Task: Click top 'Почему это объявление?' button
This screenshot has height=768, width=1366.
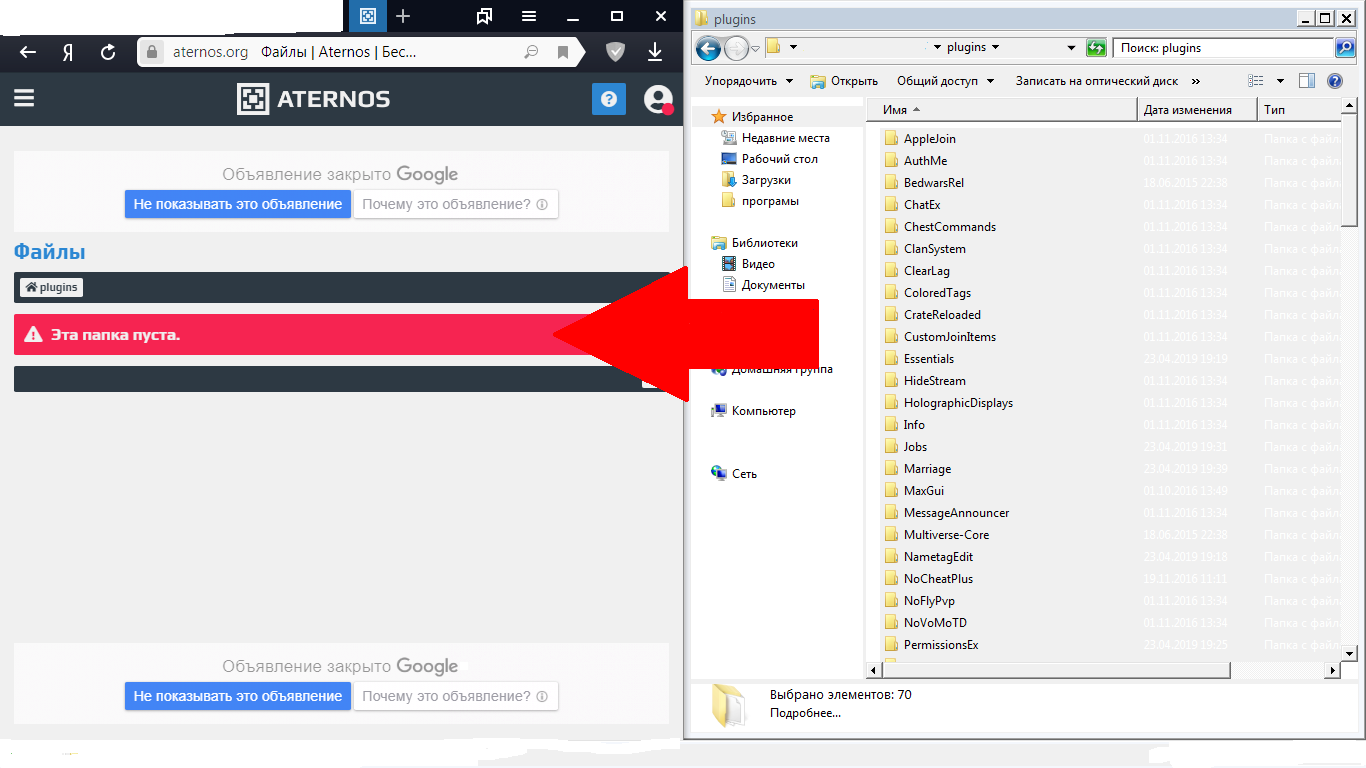Action: click(455, 204)
